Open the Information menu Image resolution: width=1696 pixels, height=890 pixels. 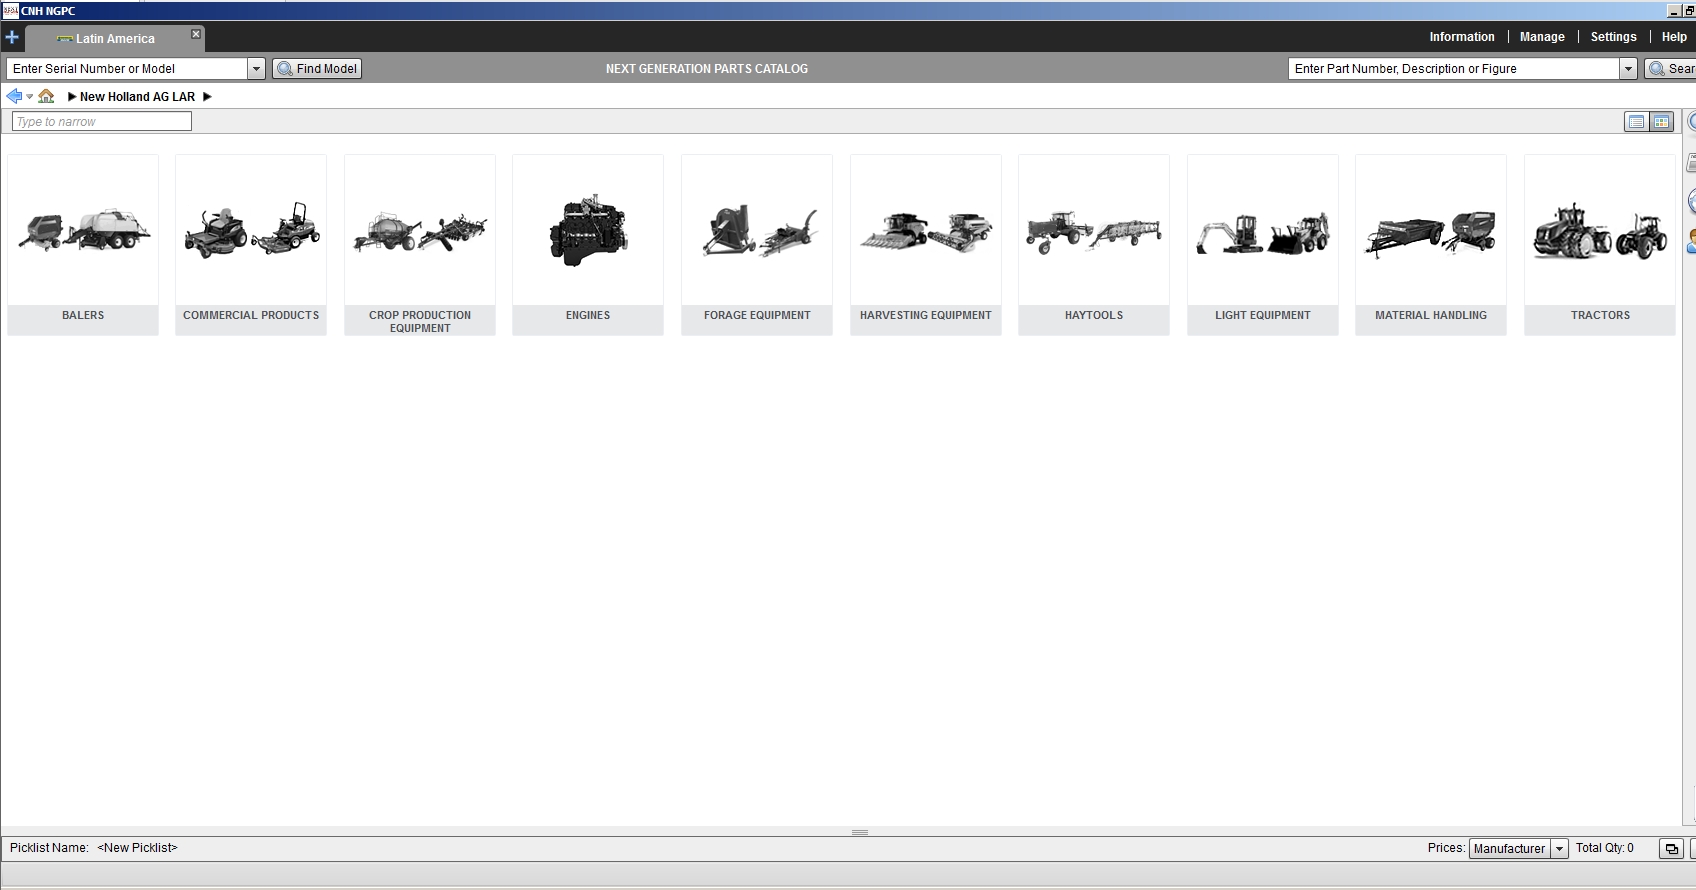1462,37
